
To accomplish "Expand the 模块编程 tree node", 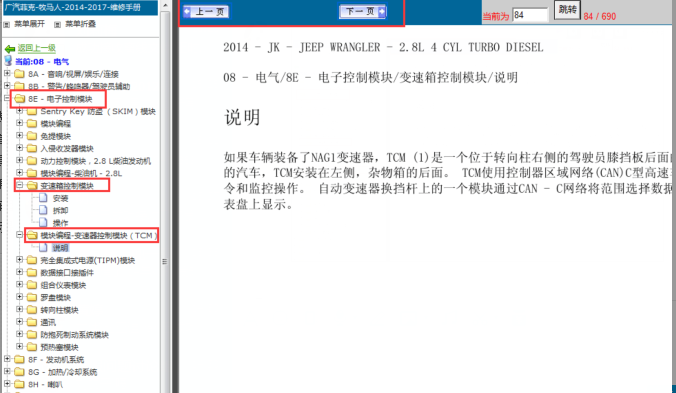I will [x=19, y=123].
